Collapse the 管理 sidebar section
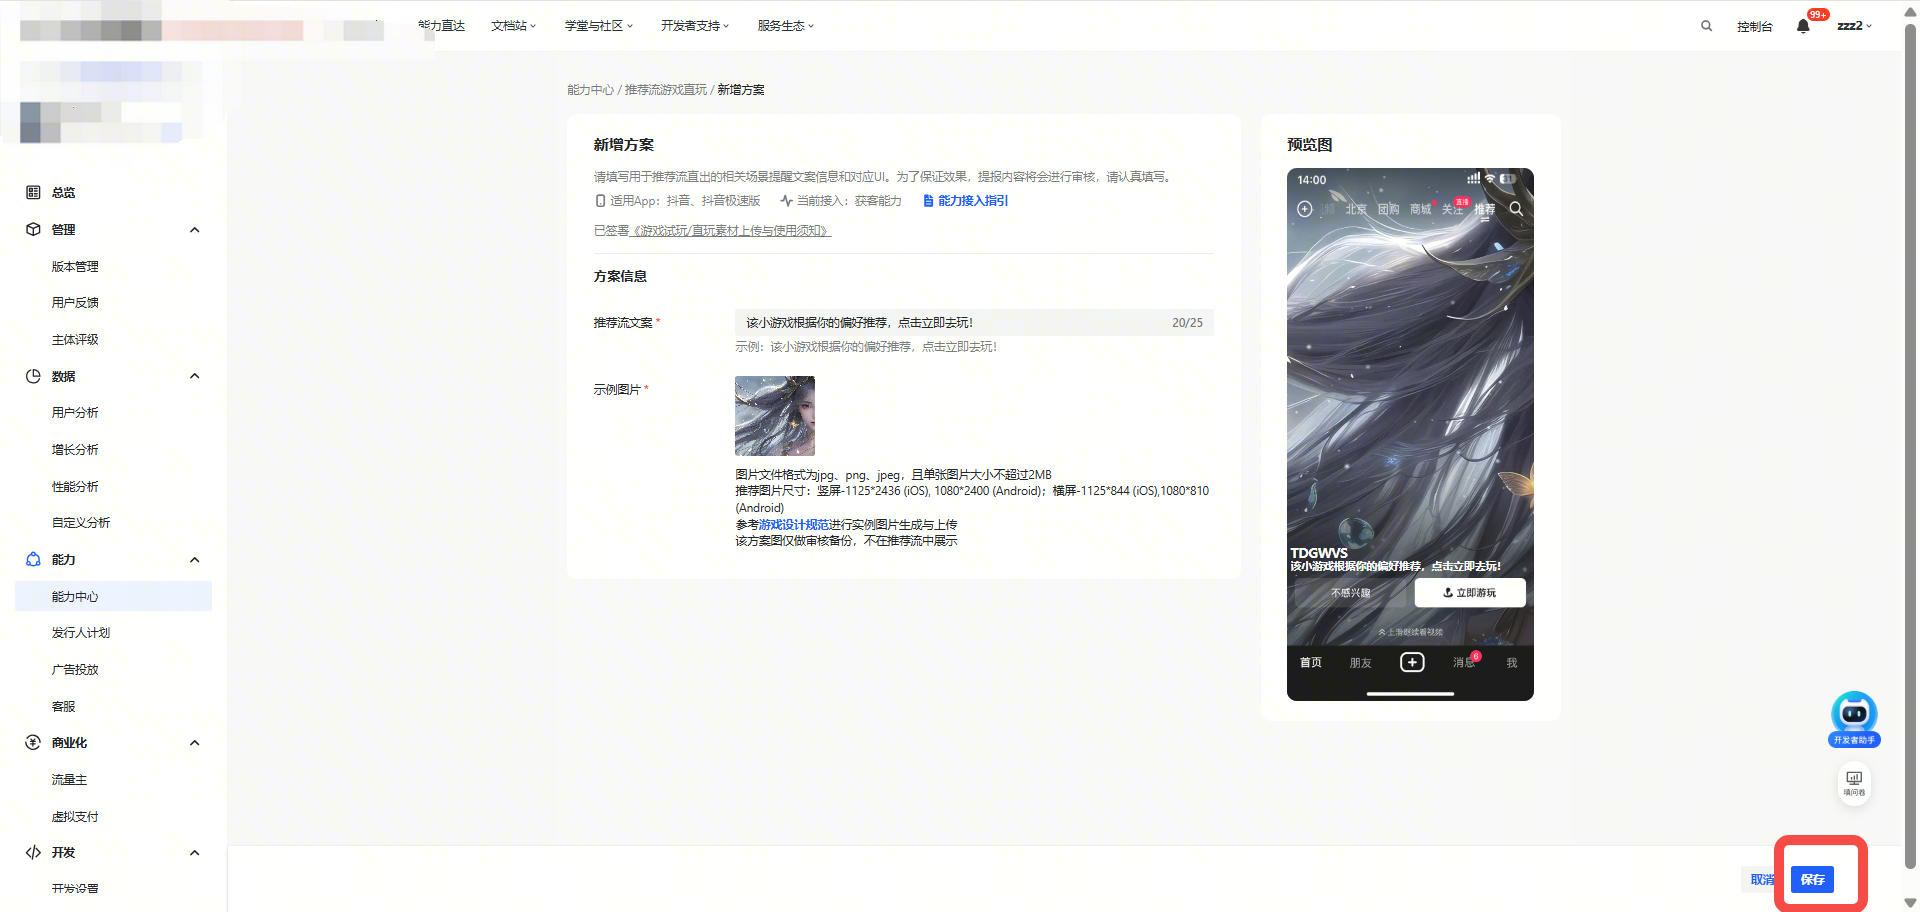Screen dimensions: 1920x912 click(195, 230)
